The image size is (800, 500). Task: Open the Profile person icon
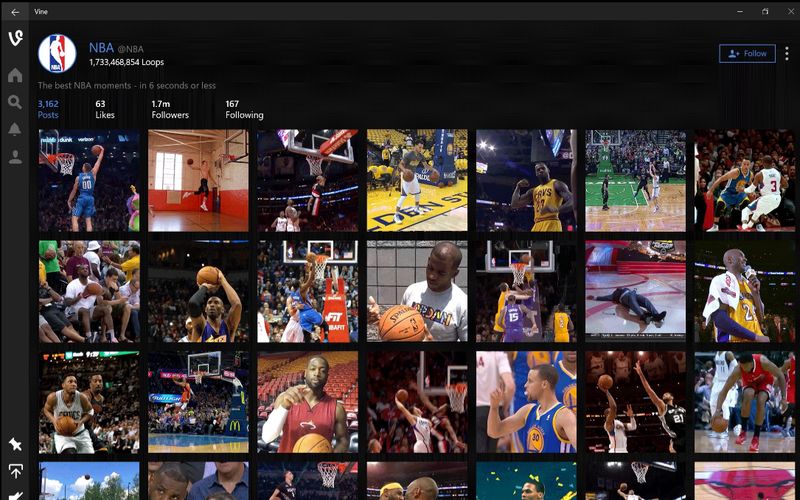tap(15, 157)
